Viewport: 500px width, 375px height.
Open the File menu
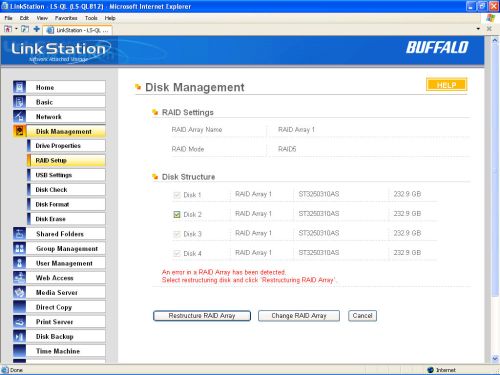[8, 18]
